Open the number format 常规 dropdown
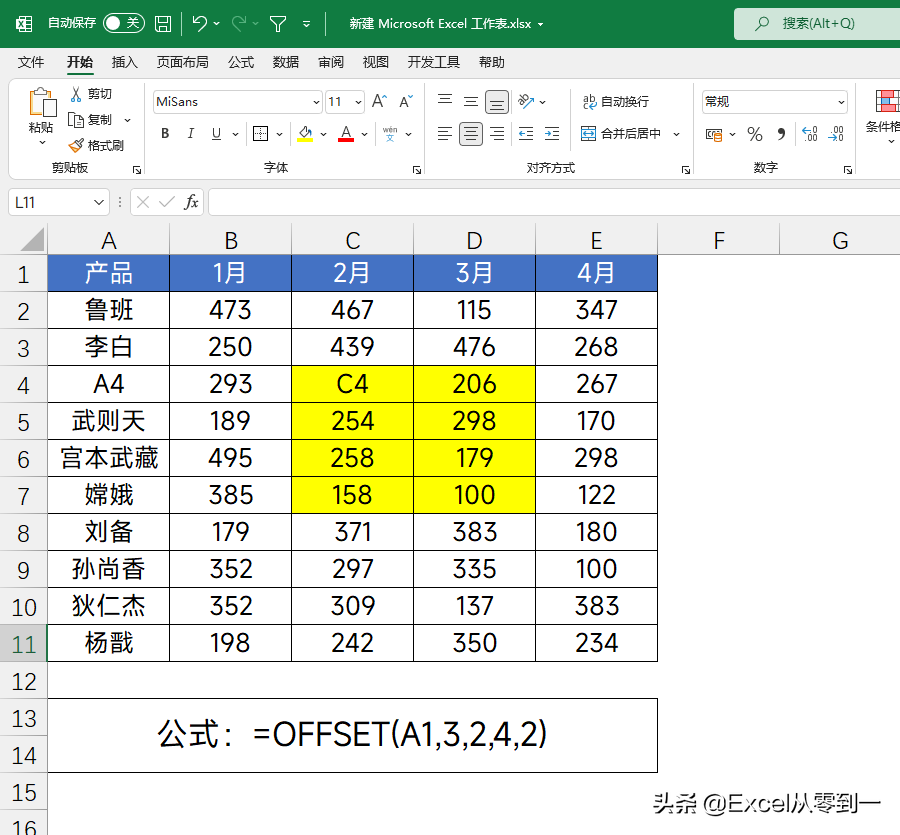Viewport: 900px width, 835px height. point(841,102)
